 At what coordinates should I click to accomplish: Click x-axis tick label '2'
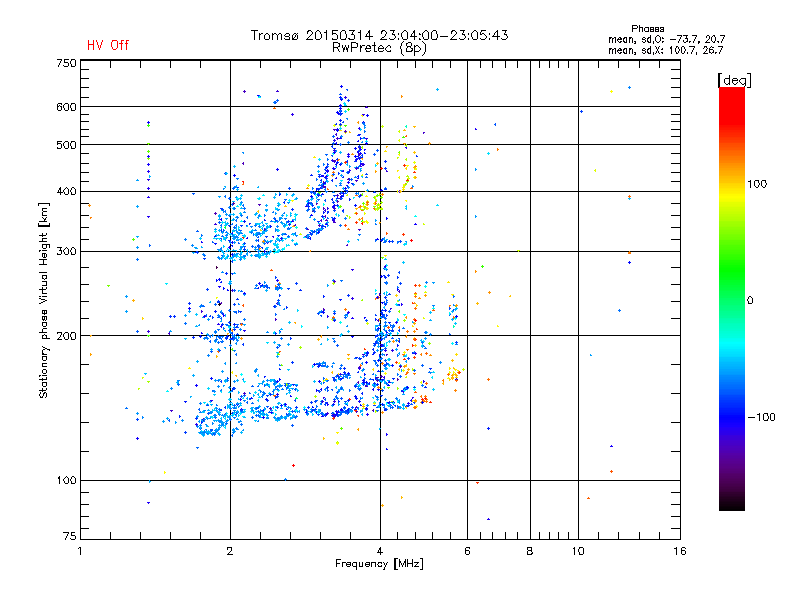point(230,551)
